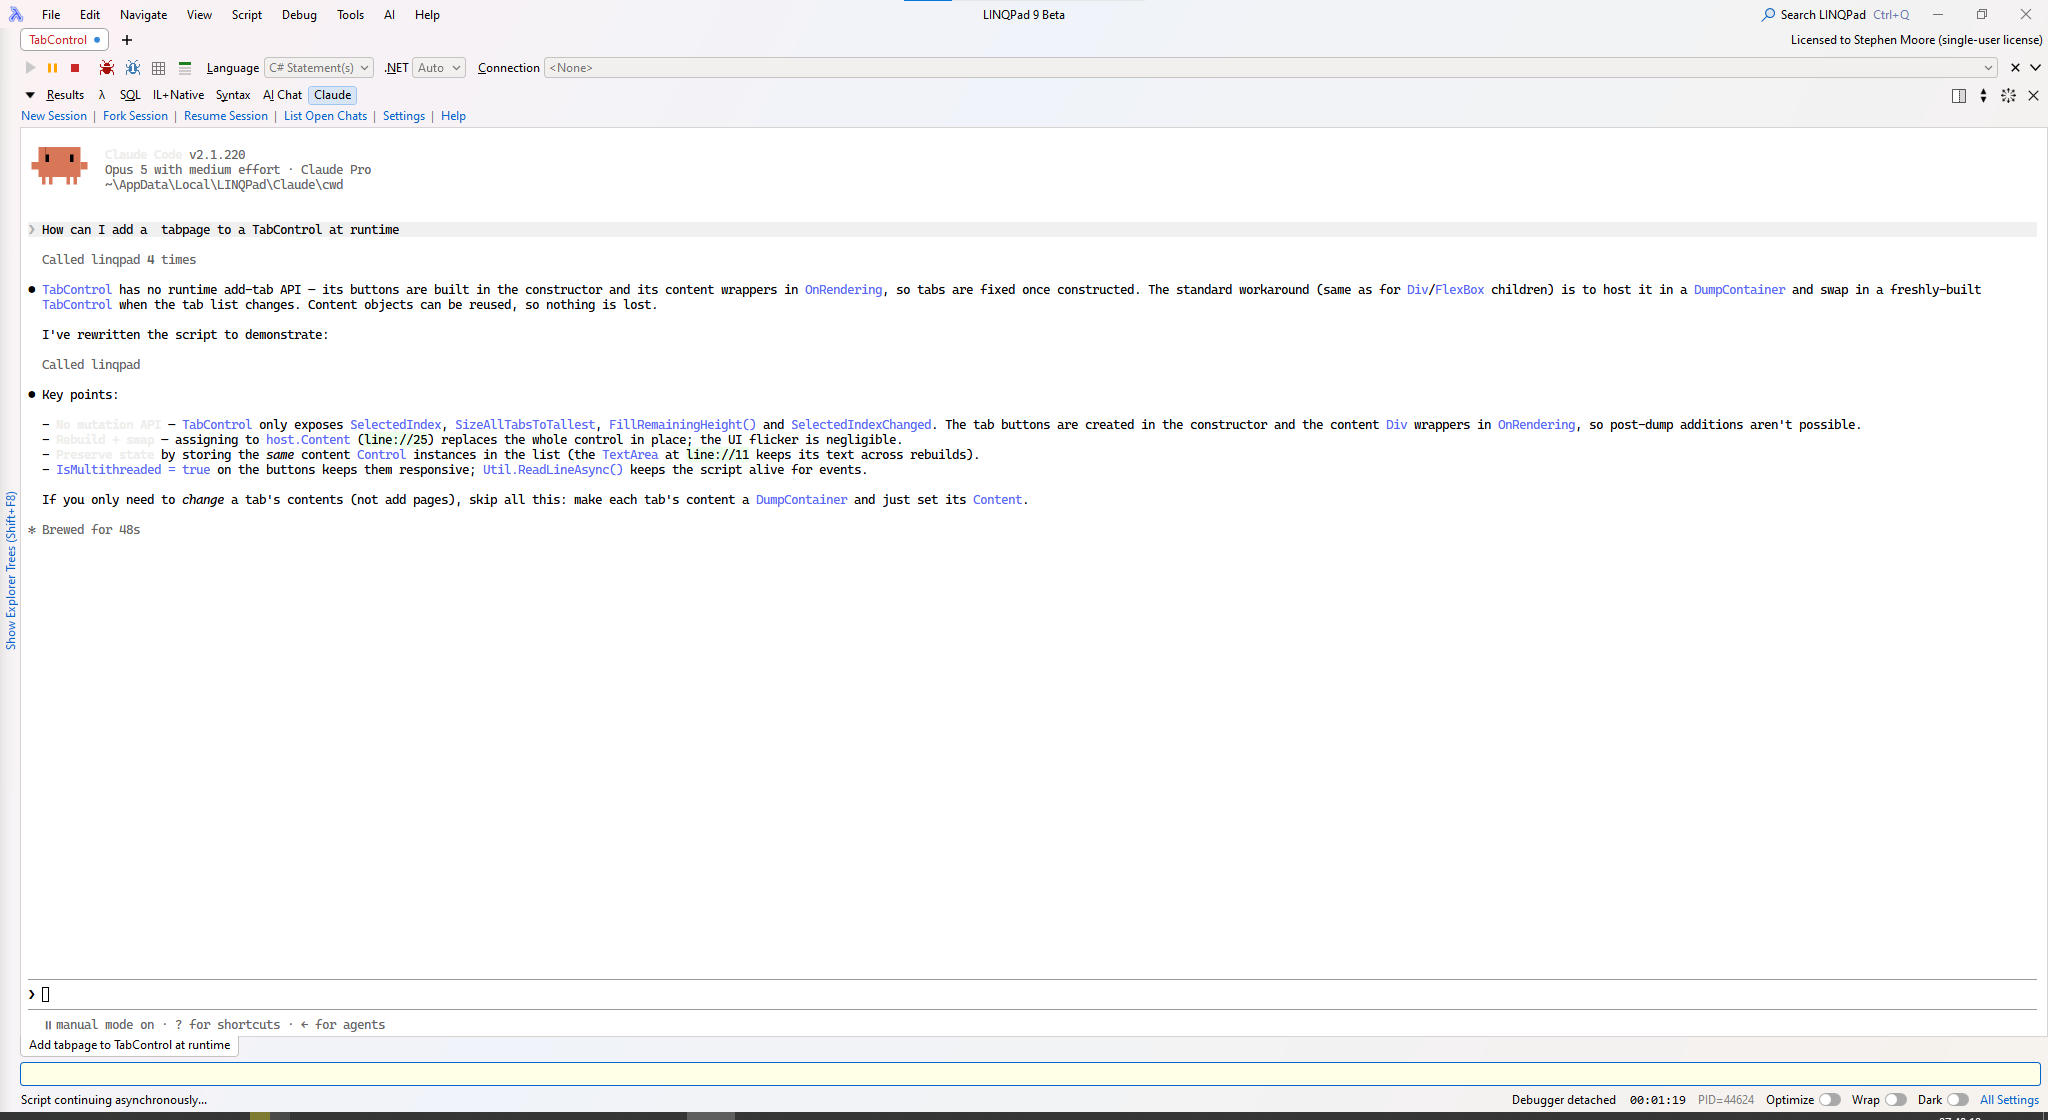Click the Claude Code crab mascot
The width and height of the screenshot is (2048, 1120).
point(60,166)
